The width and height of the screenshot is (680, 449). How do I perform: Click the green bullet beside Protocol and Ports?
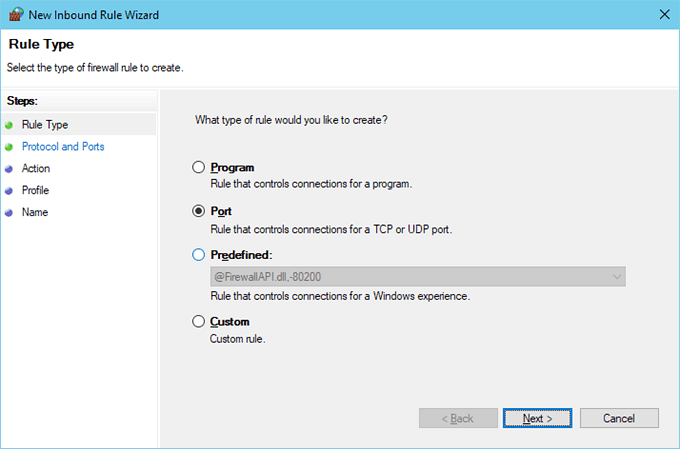coord(10,147)
